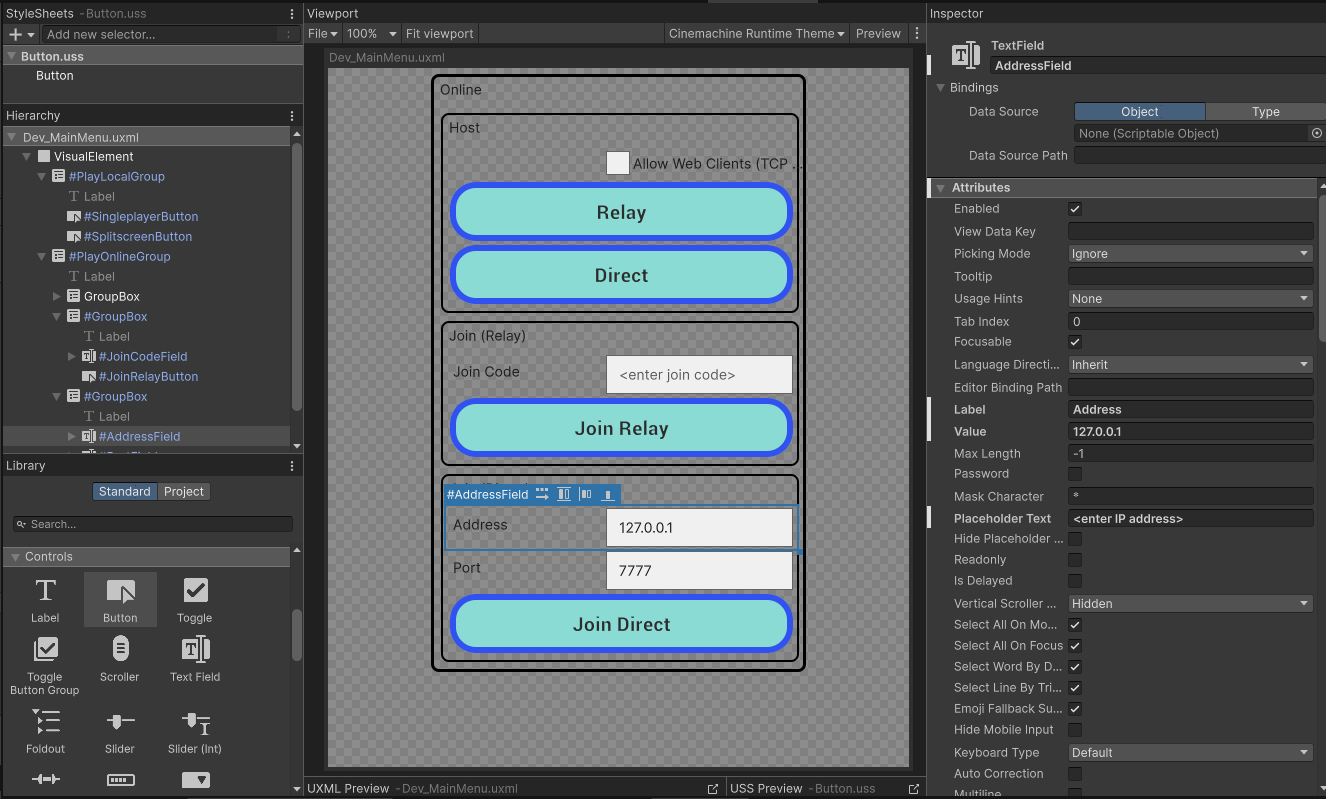Click the vertical-line-with-bars justify icon on #AddressField header
1326x799 pixels.
pyautogui.click(x=586, y=494)
